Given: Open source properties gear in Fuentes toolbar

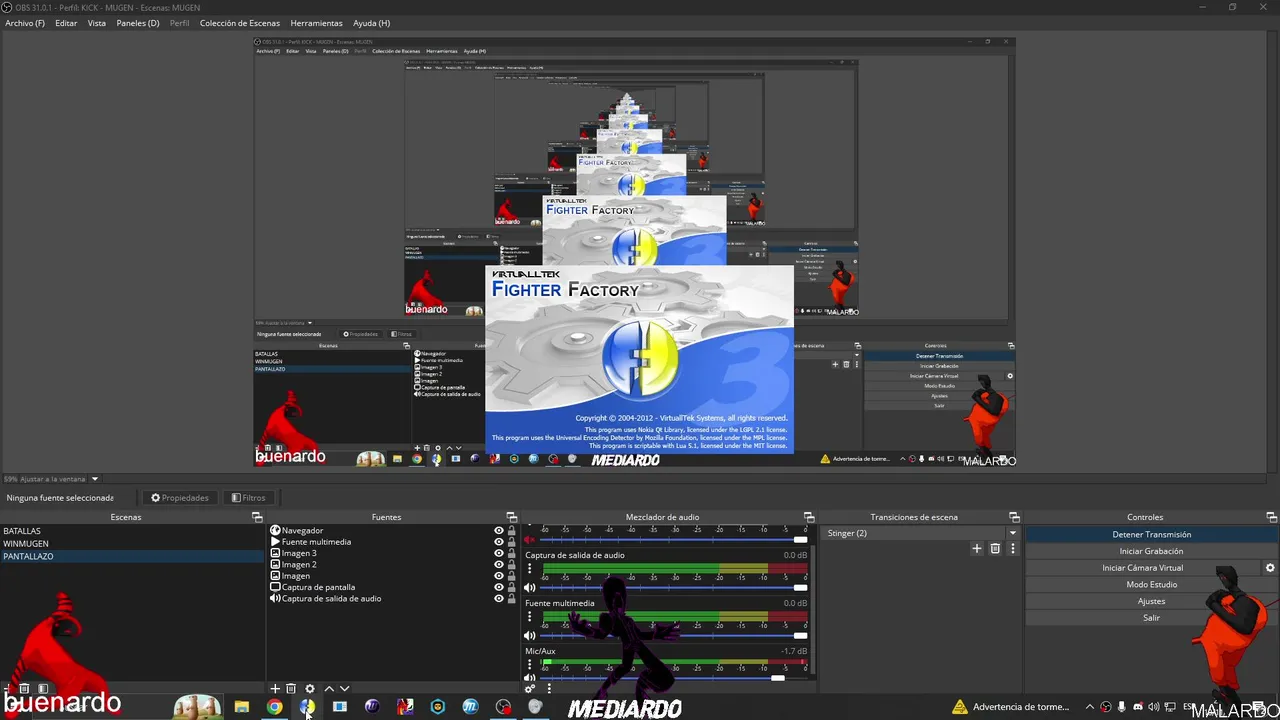Looking at the screenshot, I should pyautogui.click(x=310, y=688).
